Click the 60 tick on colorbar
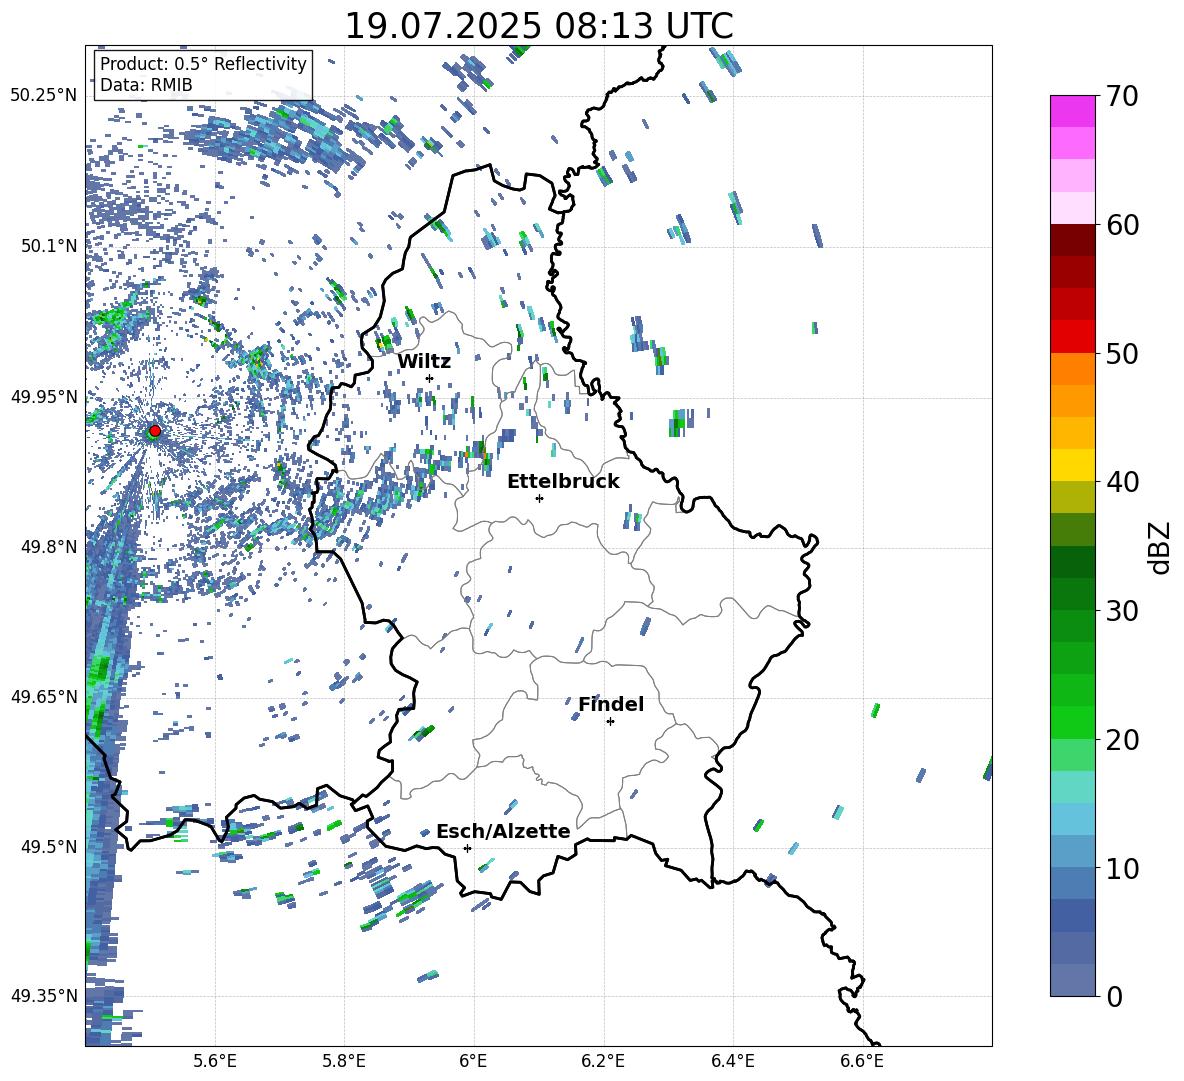 point(1122,225)
